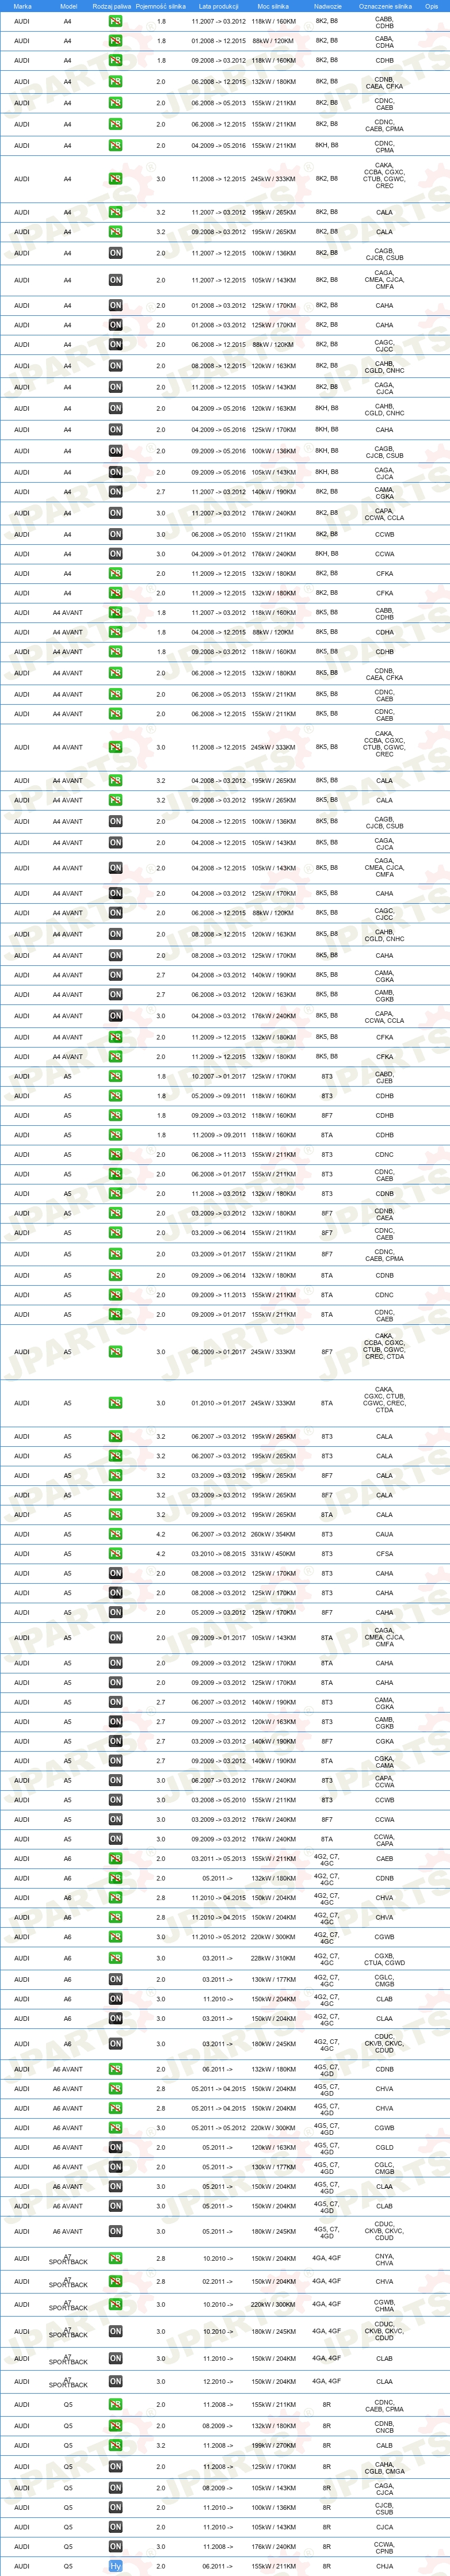The image size is (450, 2576).
Task: Click PB petrol icon in A4 8K2 245kW/333KM row
Action: (x=115, y=179)
